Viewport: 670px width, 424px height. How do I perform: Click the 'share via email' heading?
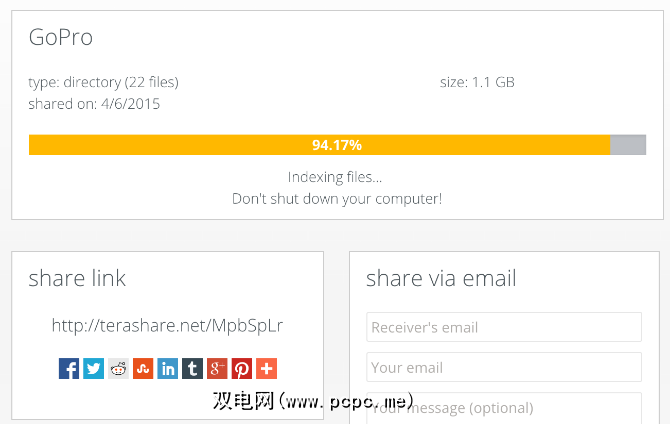[441, 278]
